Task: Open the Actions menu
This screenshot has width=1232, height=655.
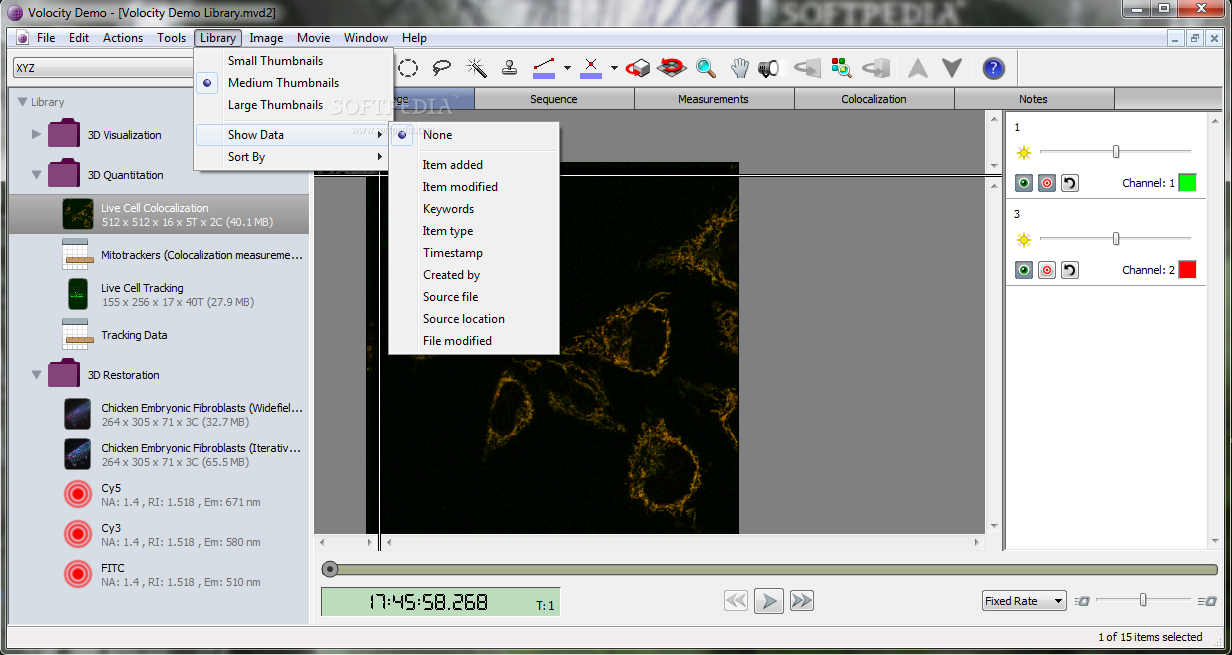Action: pyautogui.click(x=123, y=38)
